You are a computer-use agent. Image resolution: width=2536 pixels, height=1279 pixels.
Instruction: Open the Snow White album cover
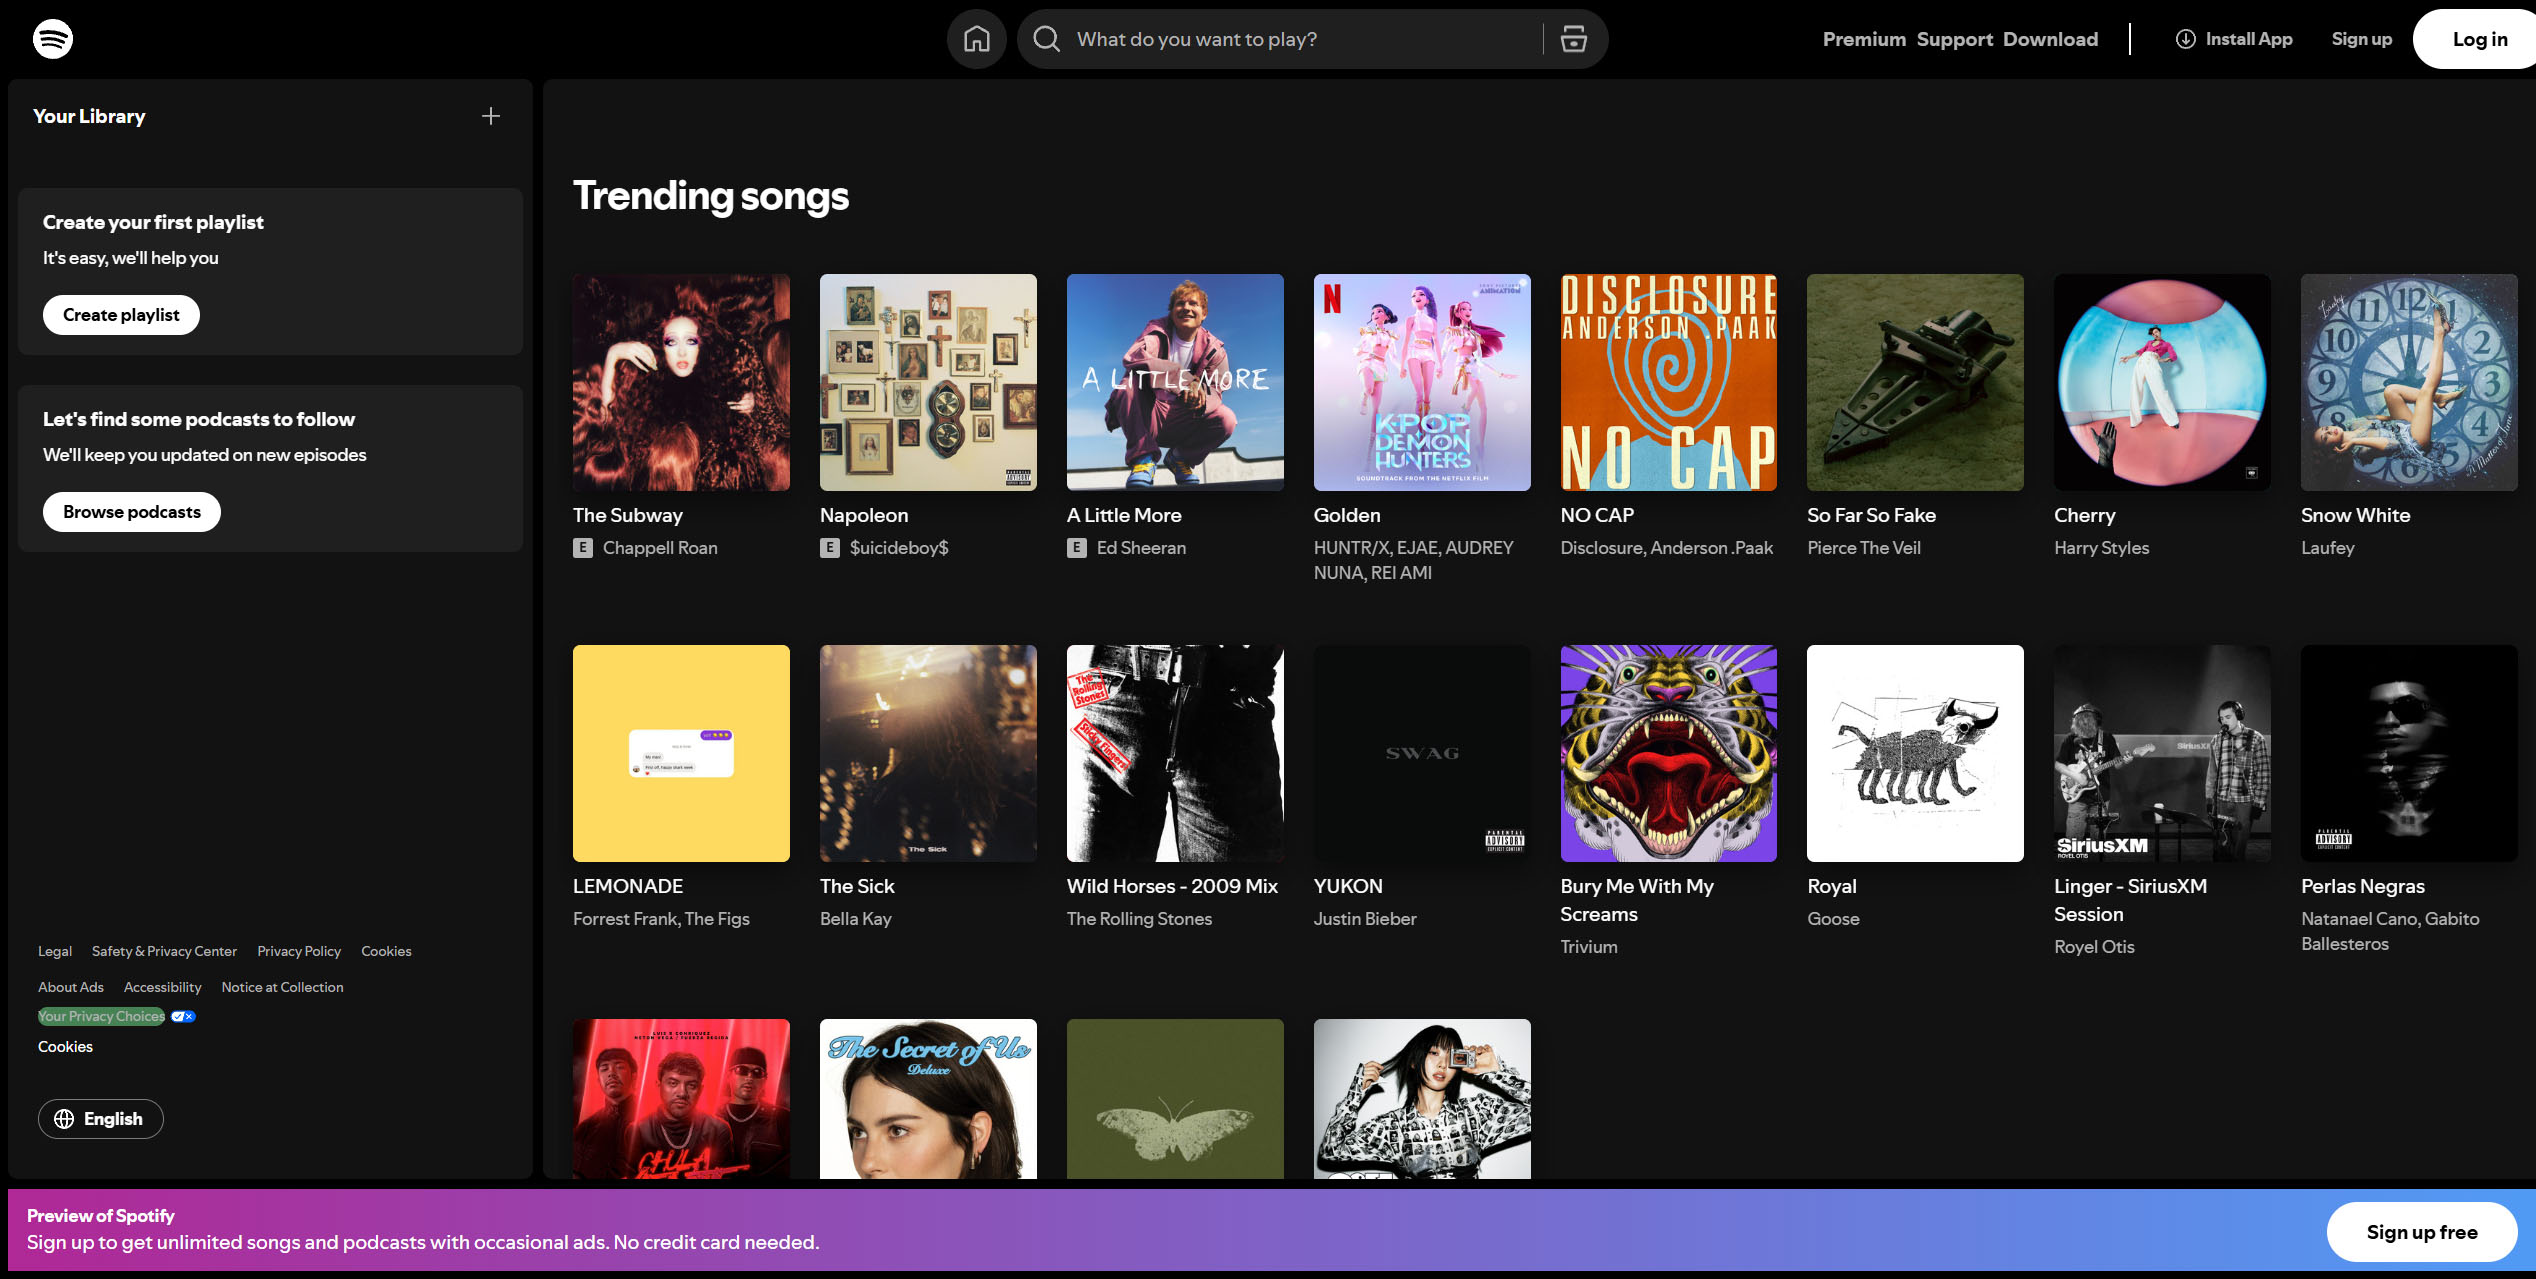coord(2409,382)
